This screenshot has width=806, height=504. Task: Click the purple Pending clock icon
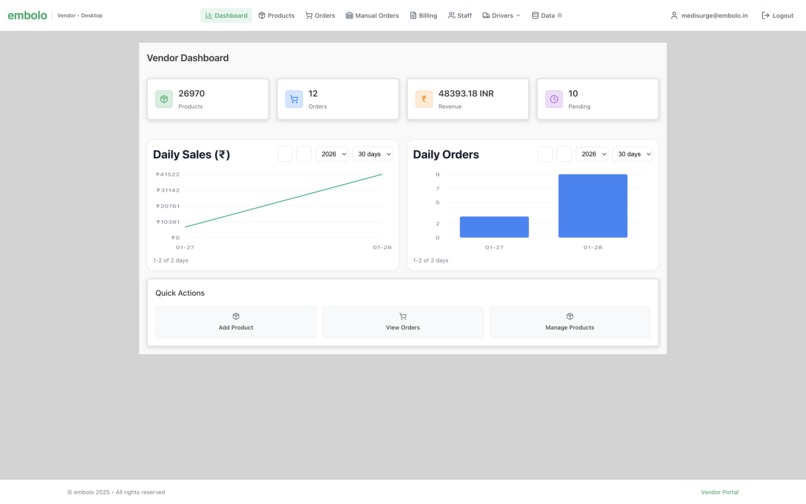(554, 99)
